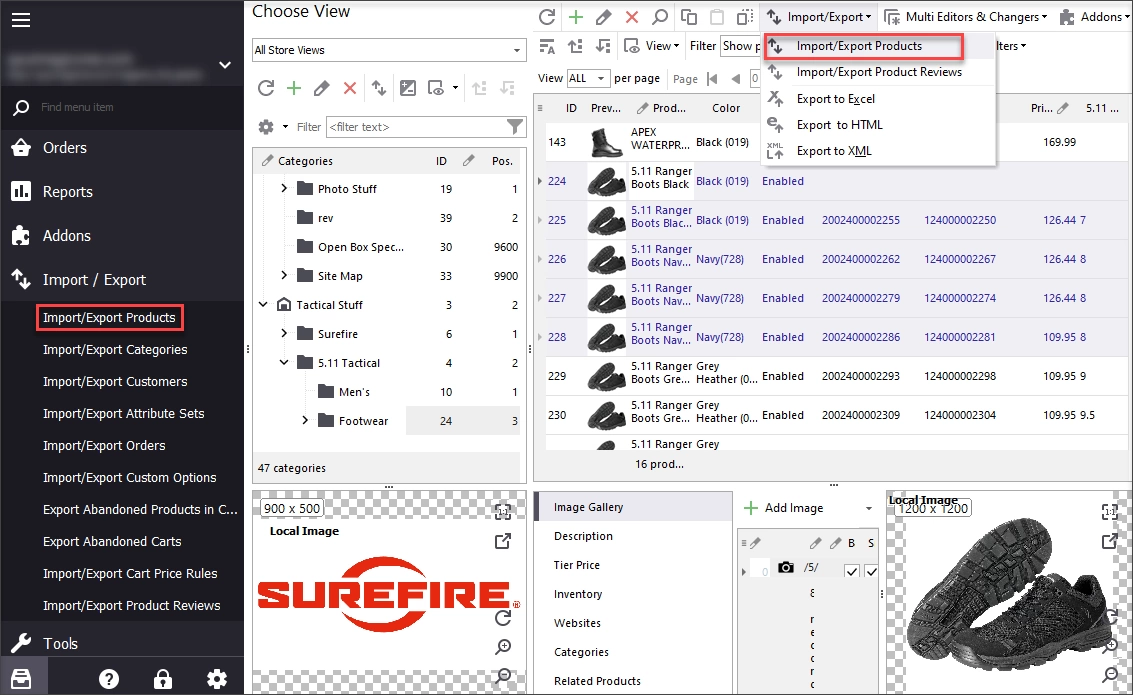Expand the Site Map category
The height and width of the screenshot is (695, 1133).
[284, 275]
